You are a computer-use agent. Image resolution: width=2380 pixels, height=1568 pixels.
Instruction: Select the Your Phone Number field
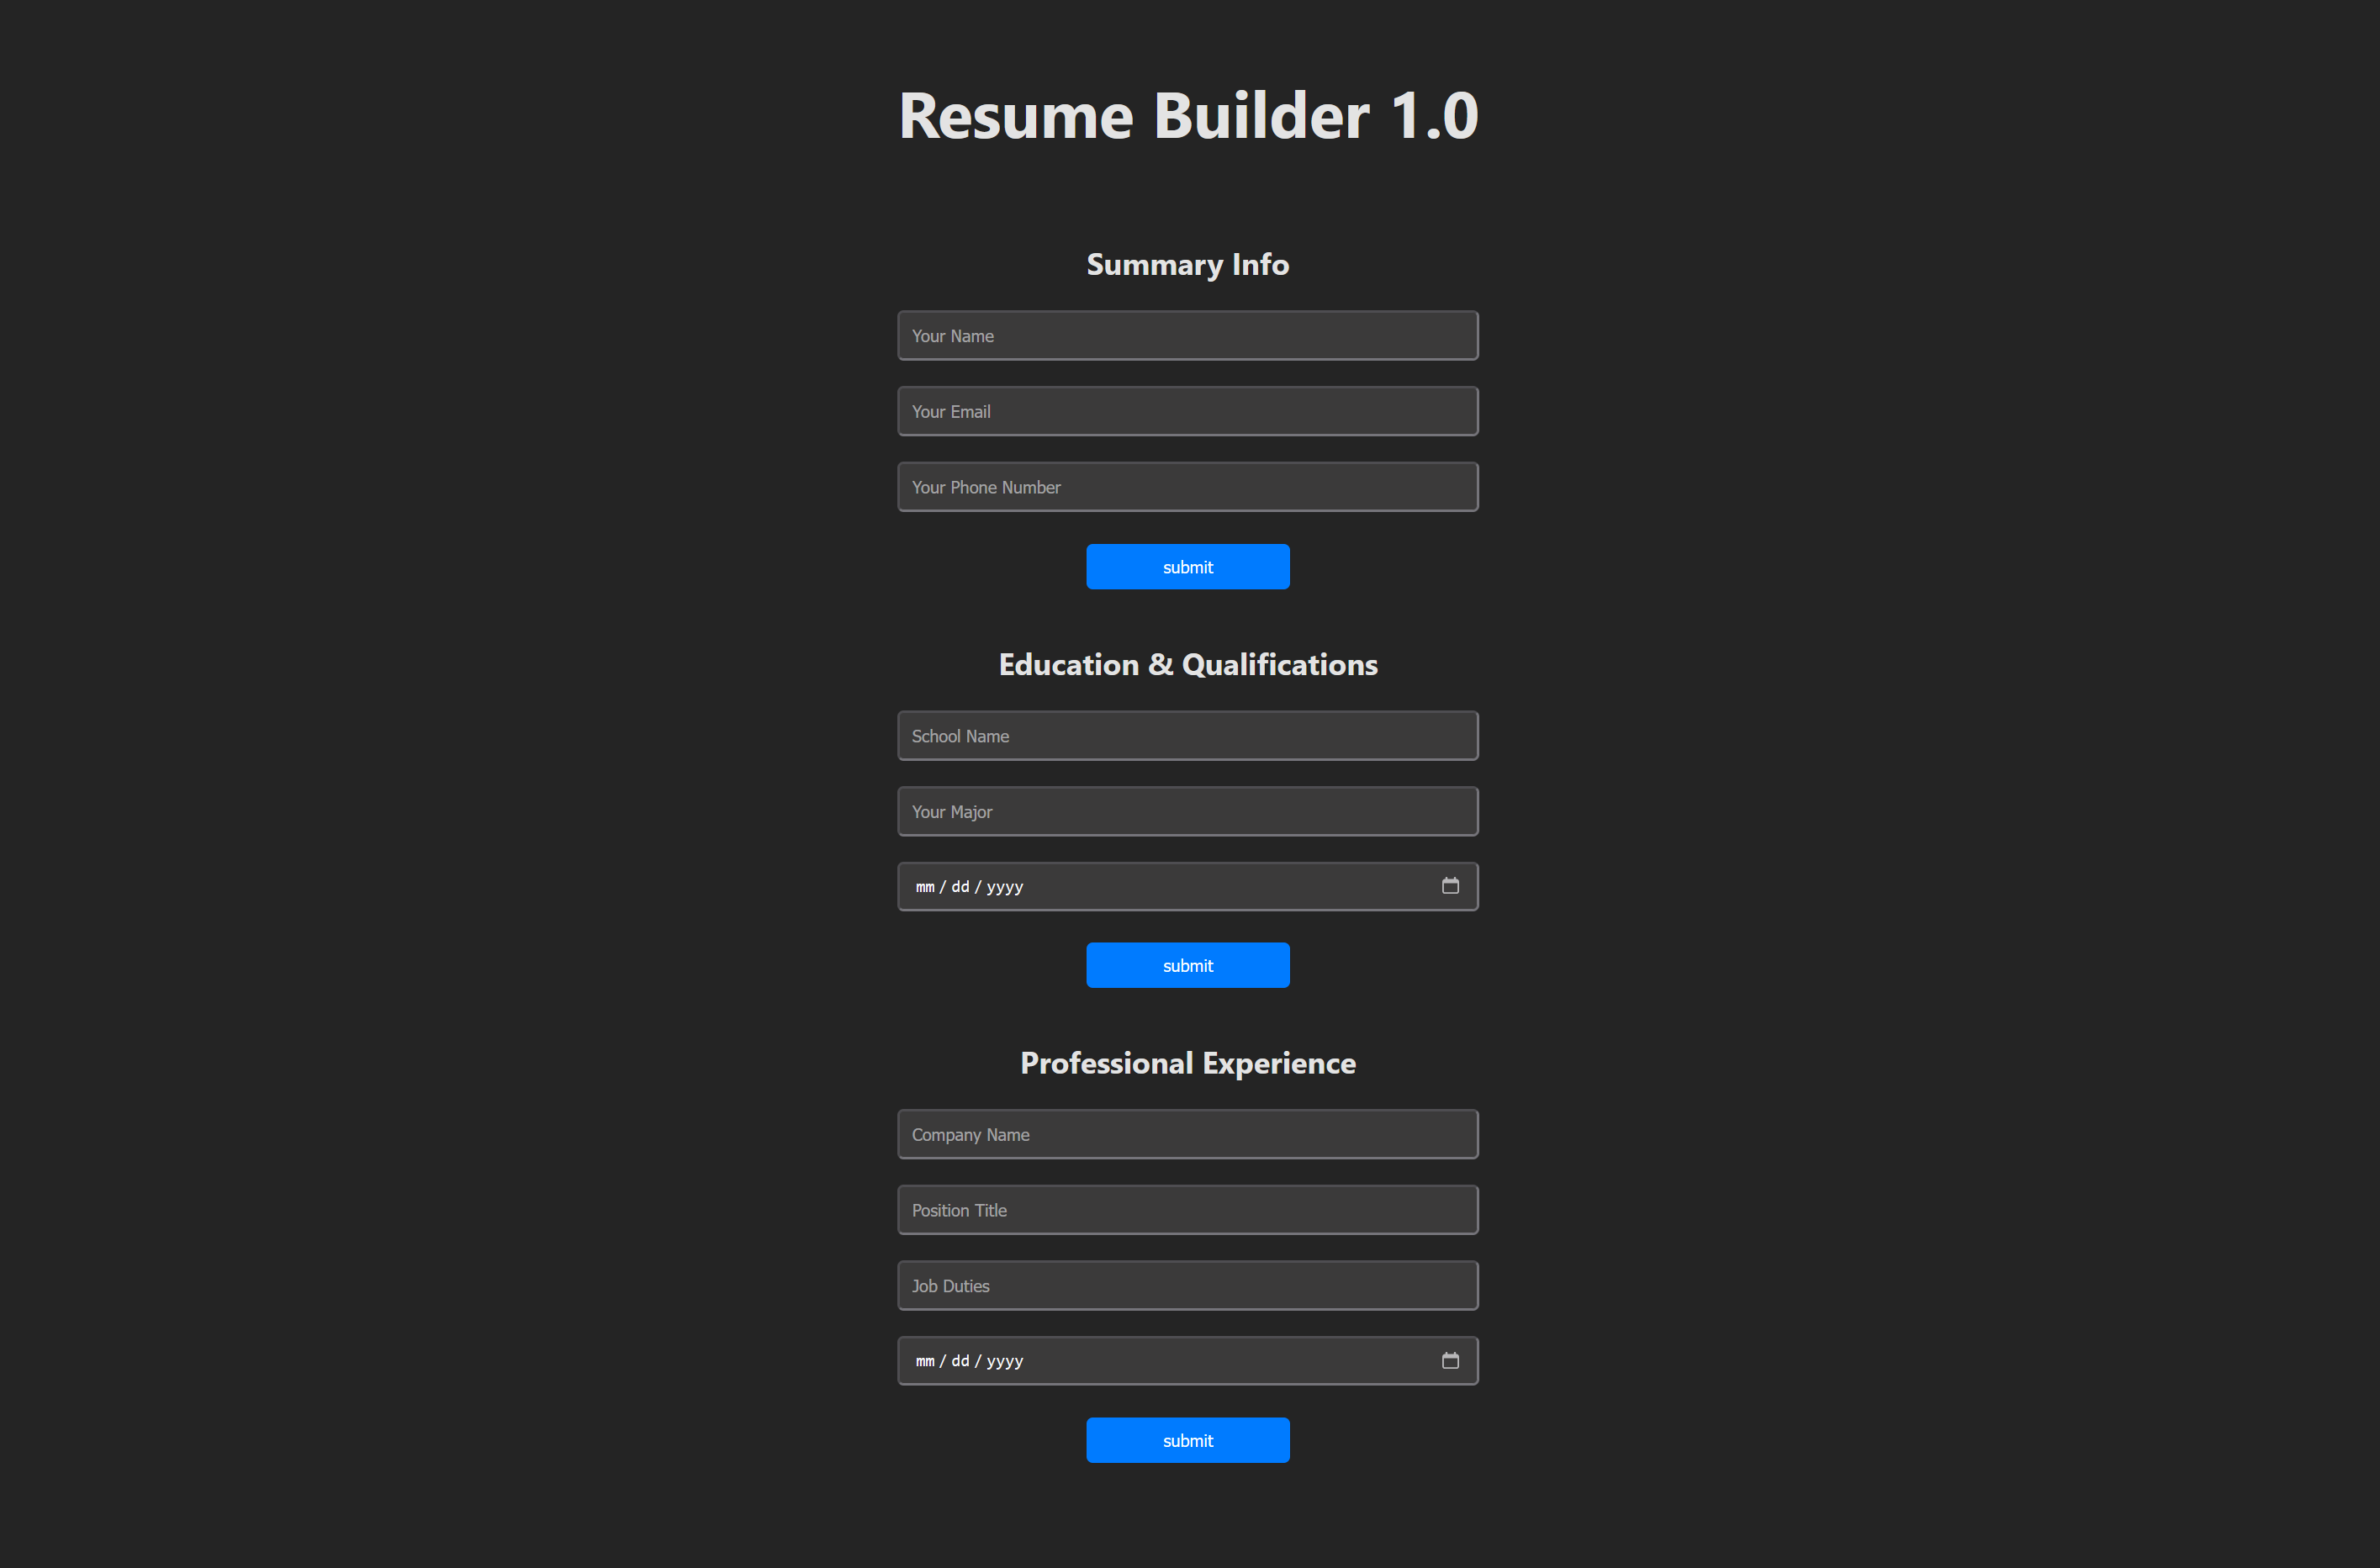1188,487
